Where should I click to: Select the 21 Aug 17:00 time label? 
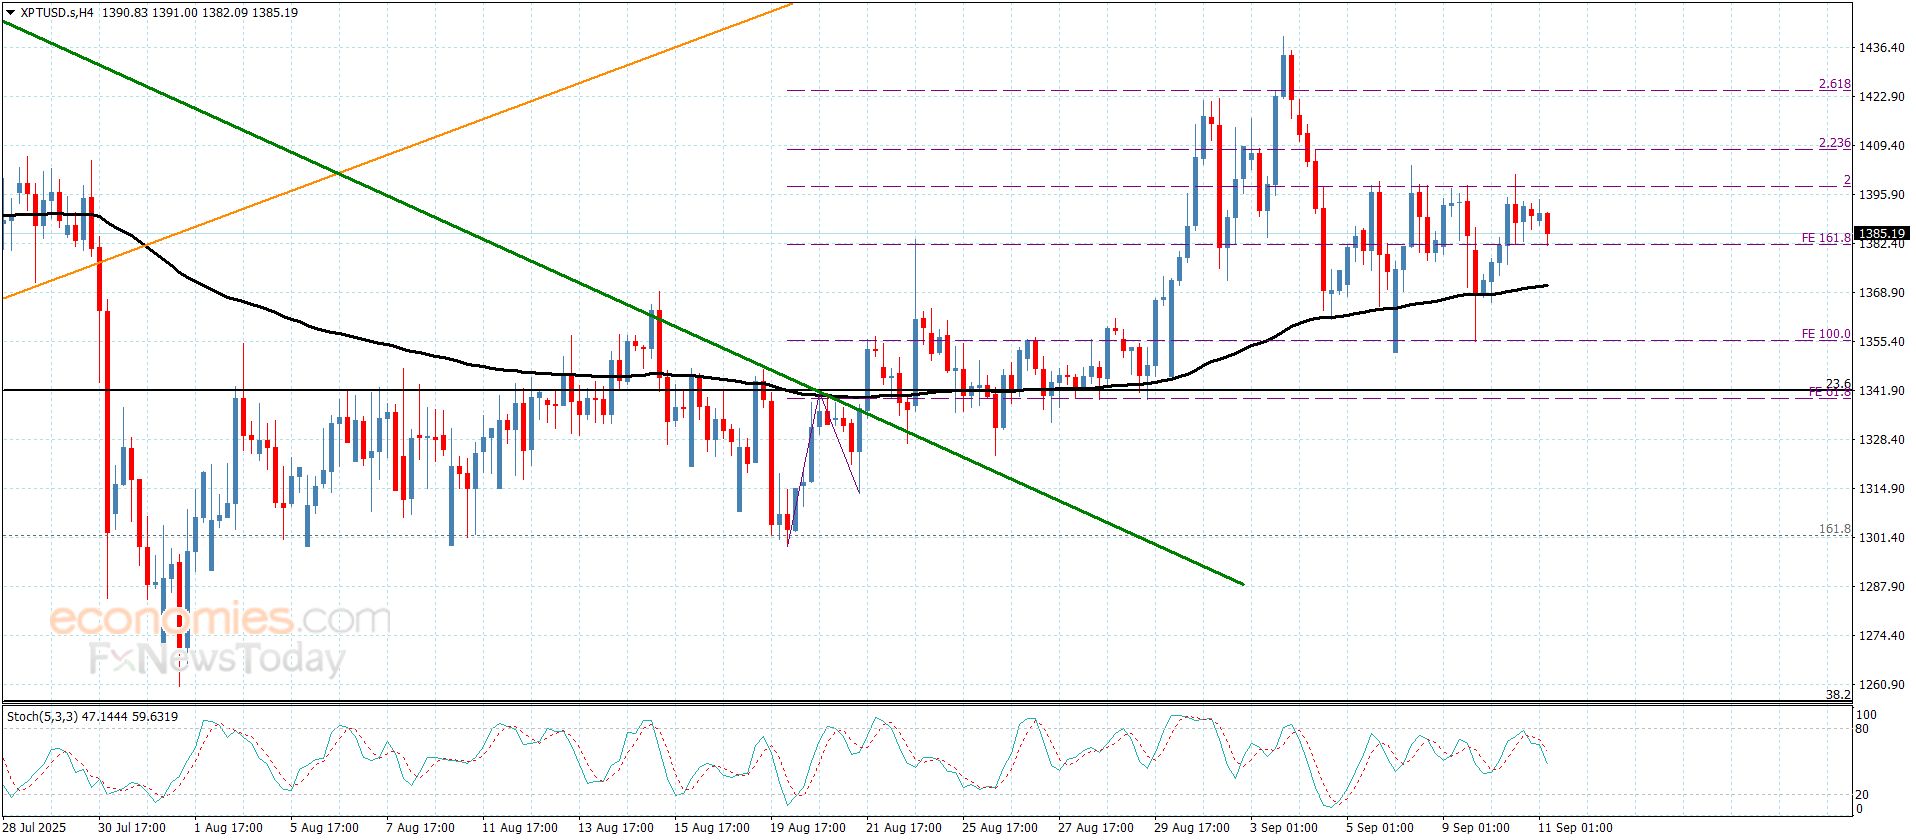[x=903, y=827]
